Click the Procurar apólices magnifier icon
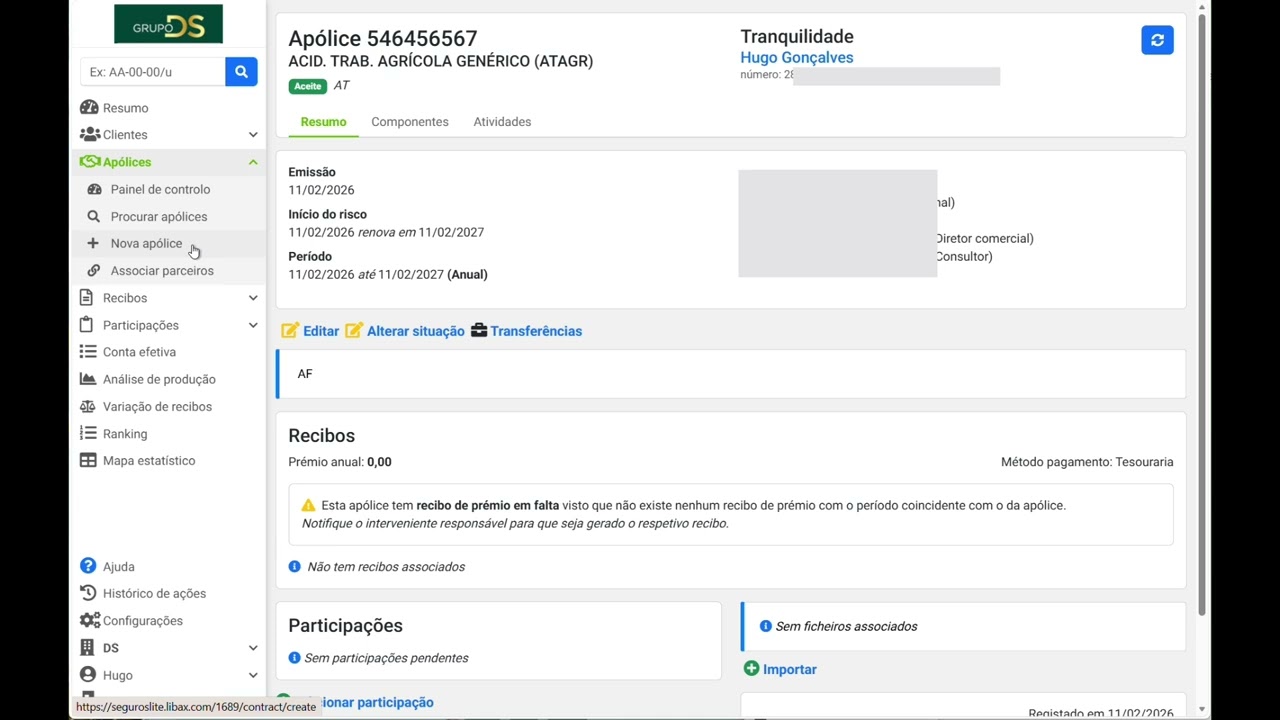1280x720 pixels. click(94, 216)
